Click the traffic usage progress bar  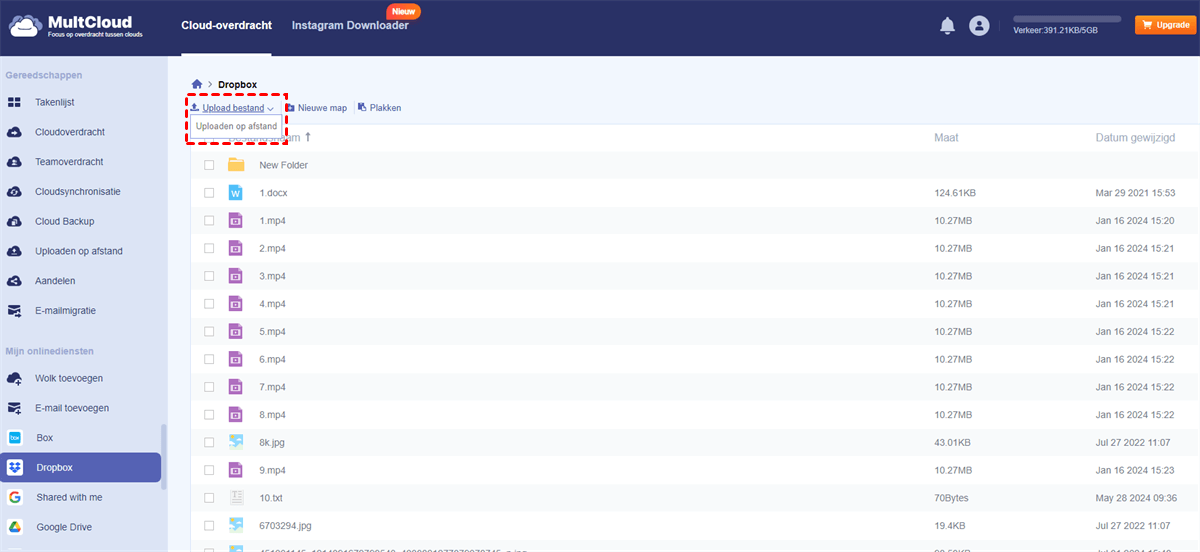click(1067, 19)
